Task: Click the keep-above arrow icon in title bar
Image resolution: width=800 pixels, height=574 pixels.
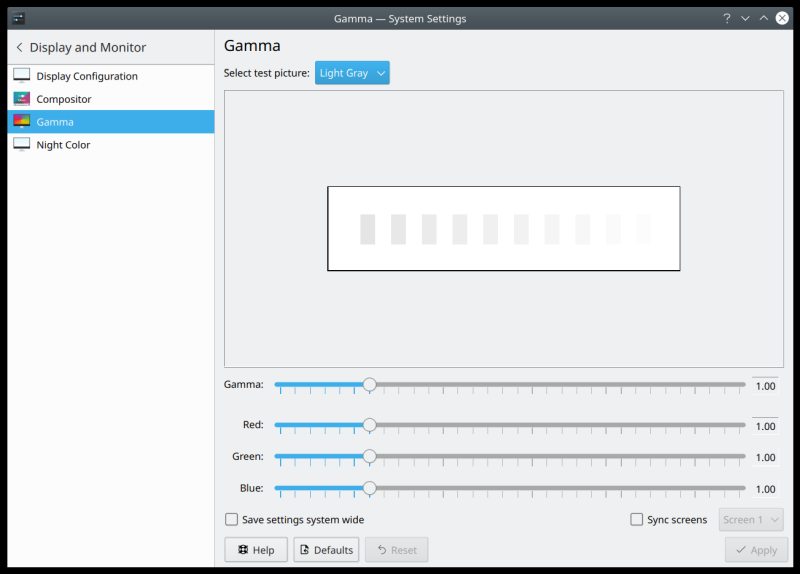Action: [764, 18]
